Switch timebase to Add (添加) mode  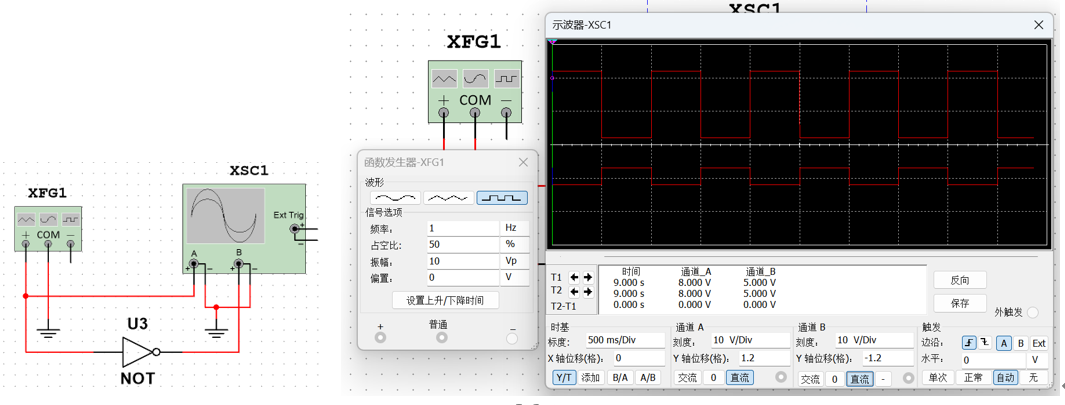click(x=590, y=378)
